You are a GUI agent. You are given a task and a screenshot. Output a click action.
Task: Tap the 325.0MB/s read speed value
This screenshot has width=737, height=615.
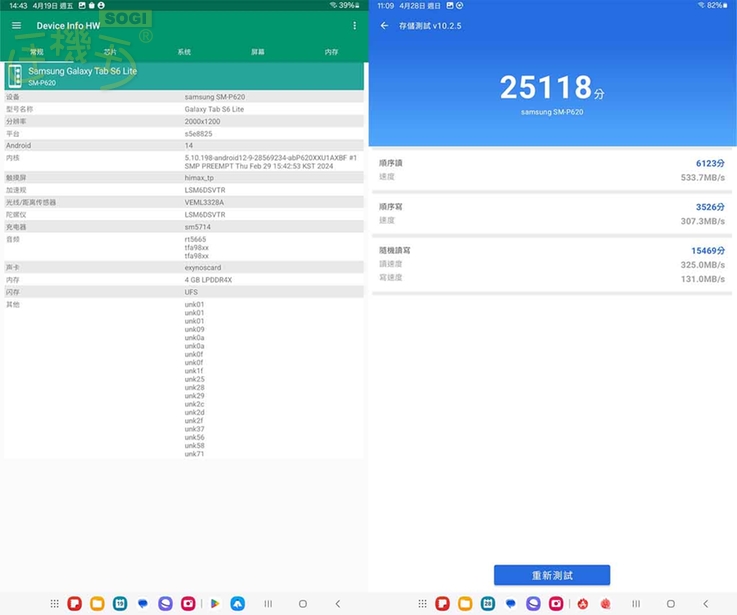point(703,265)
